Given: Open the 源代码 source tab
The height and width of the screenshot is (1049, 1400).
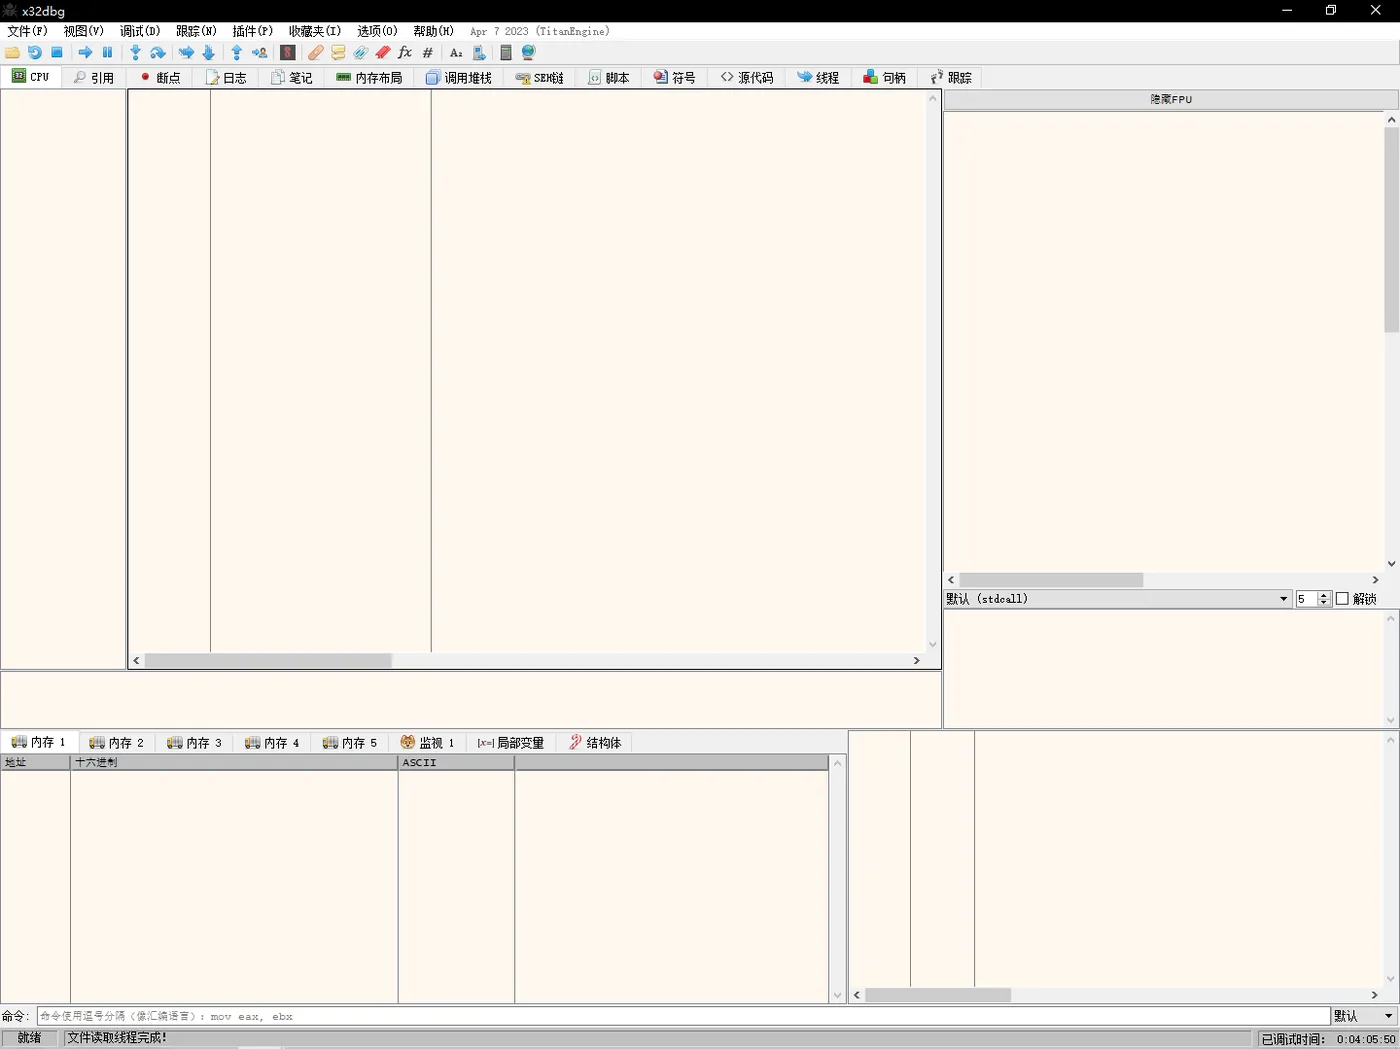Looking at the screenshot, I should [x=747, y=77].
